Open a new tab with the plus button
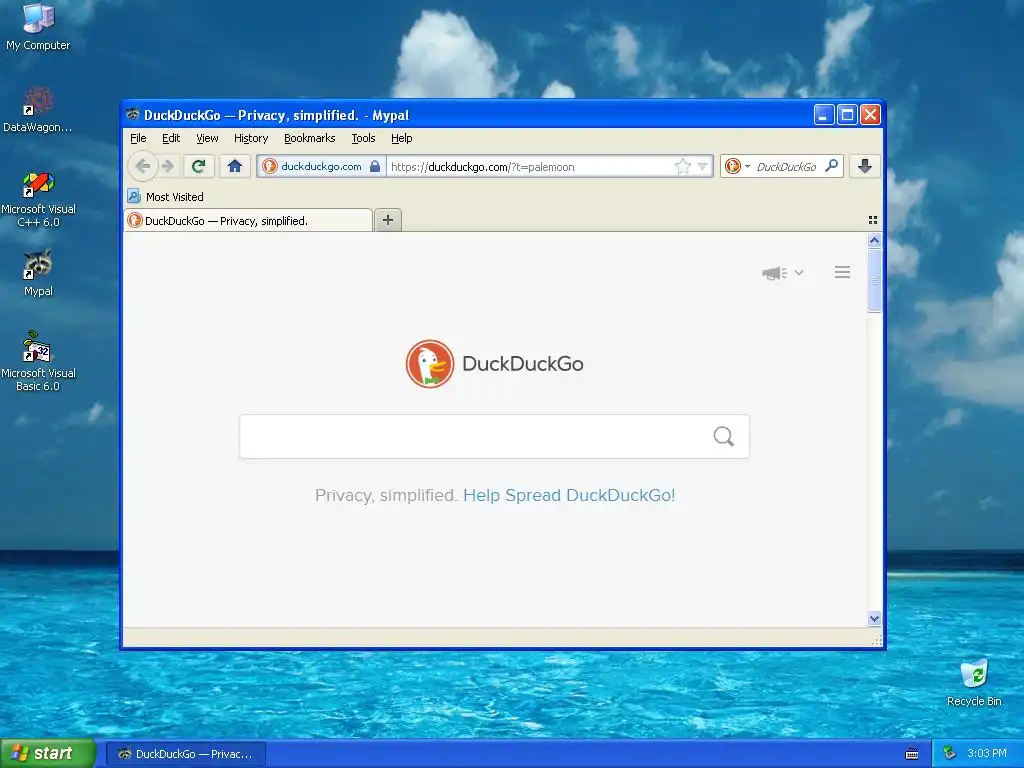 pos(388,220)
